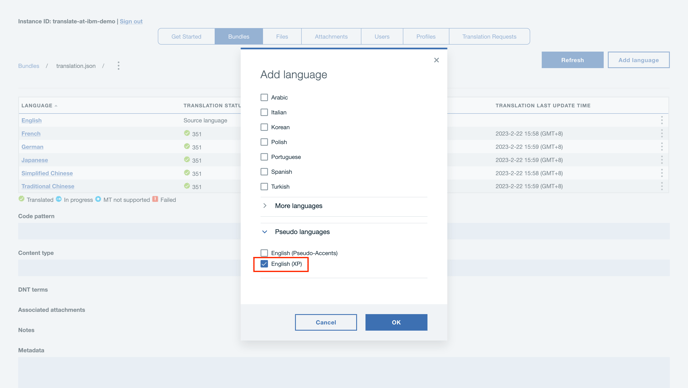Open the Traditional Chinese language link
The height and width of the screenshot is (388, 688).
[x=48, y=186]
